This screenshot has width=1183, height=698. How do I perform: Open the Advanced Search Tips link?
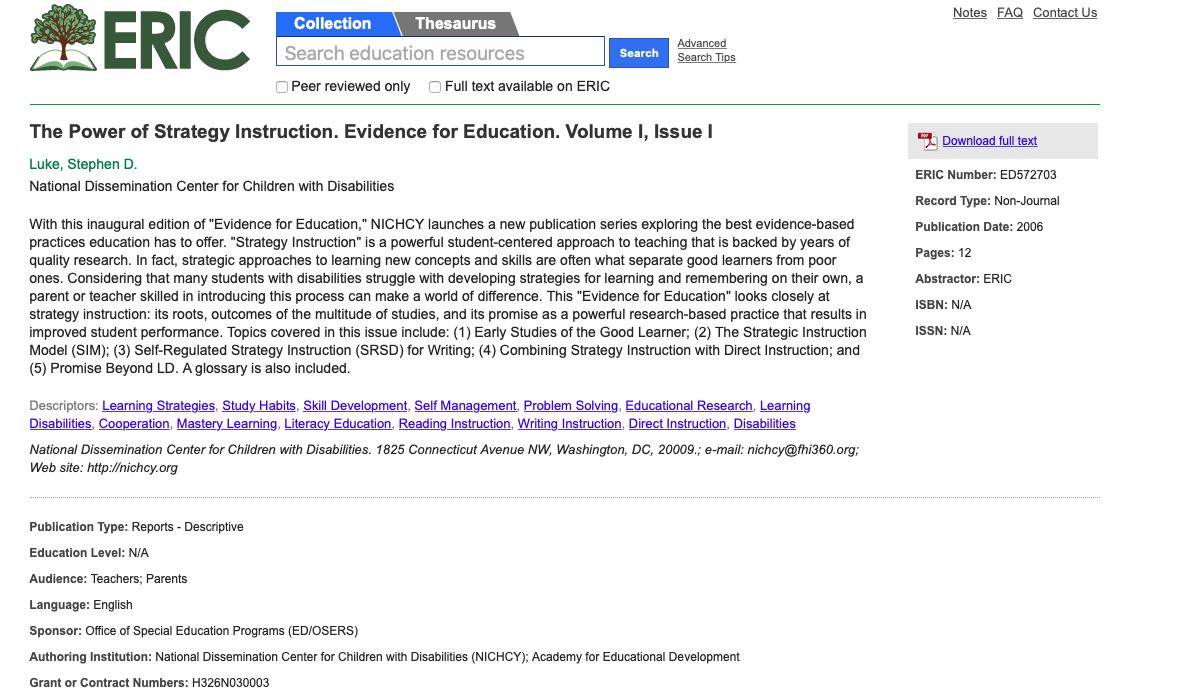[706, 51]
